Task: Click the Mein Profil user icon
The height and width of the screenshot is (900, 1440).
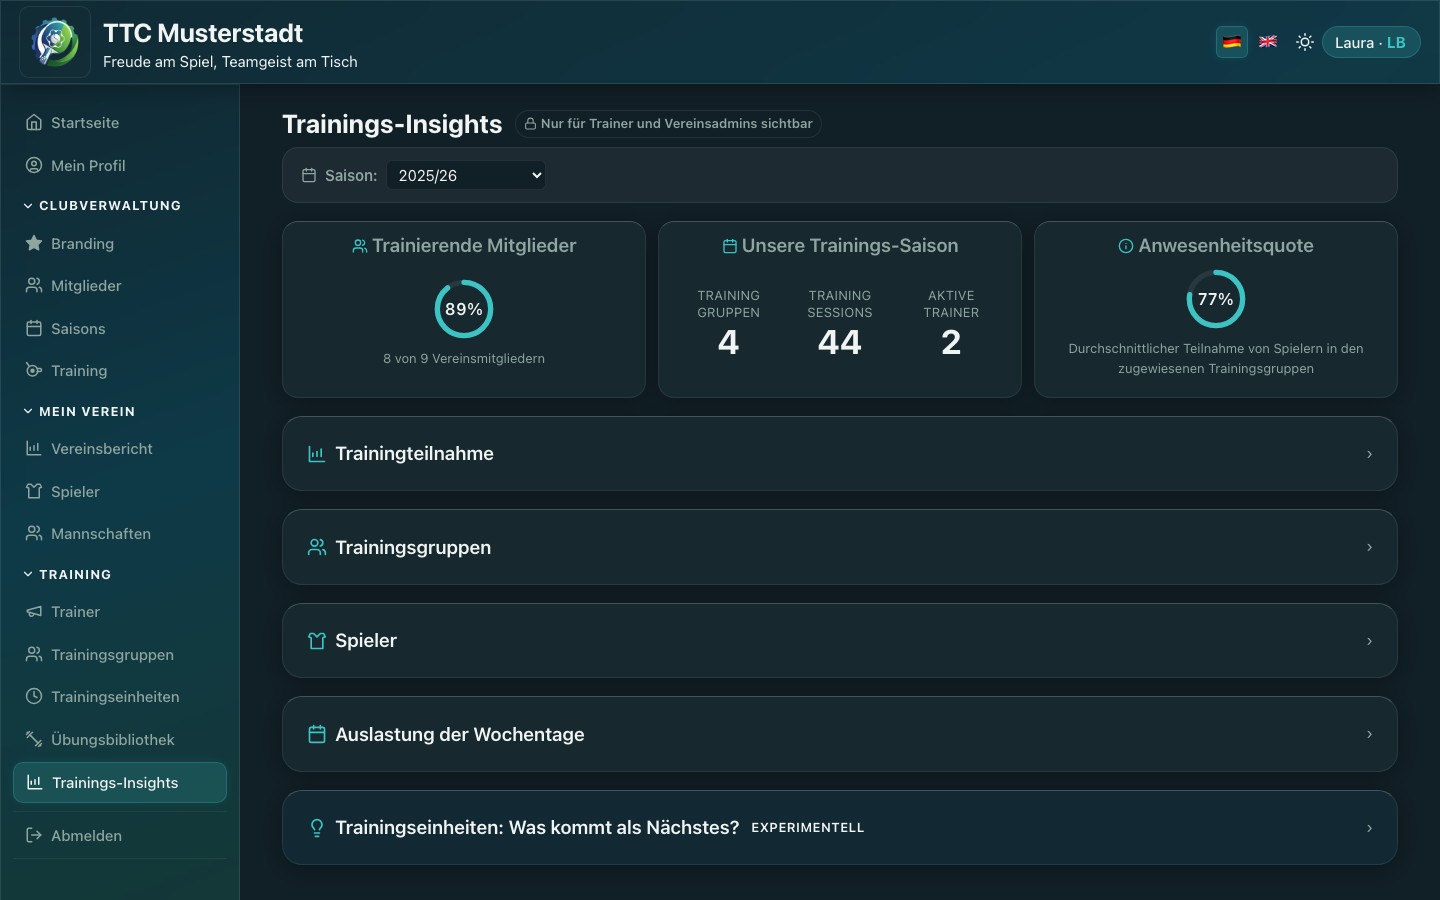Action: tap(34, 166)
